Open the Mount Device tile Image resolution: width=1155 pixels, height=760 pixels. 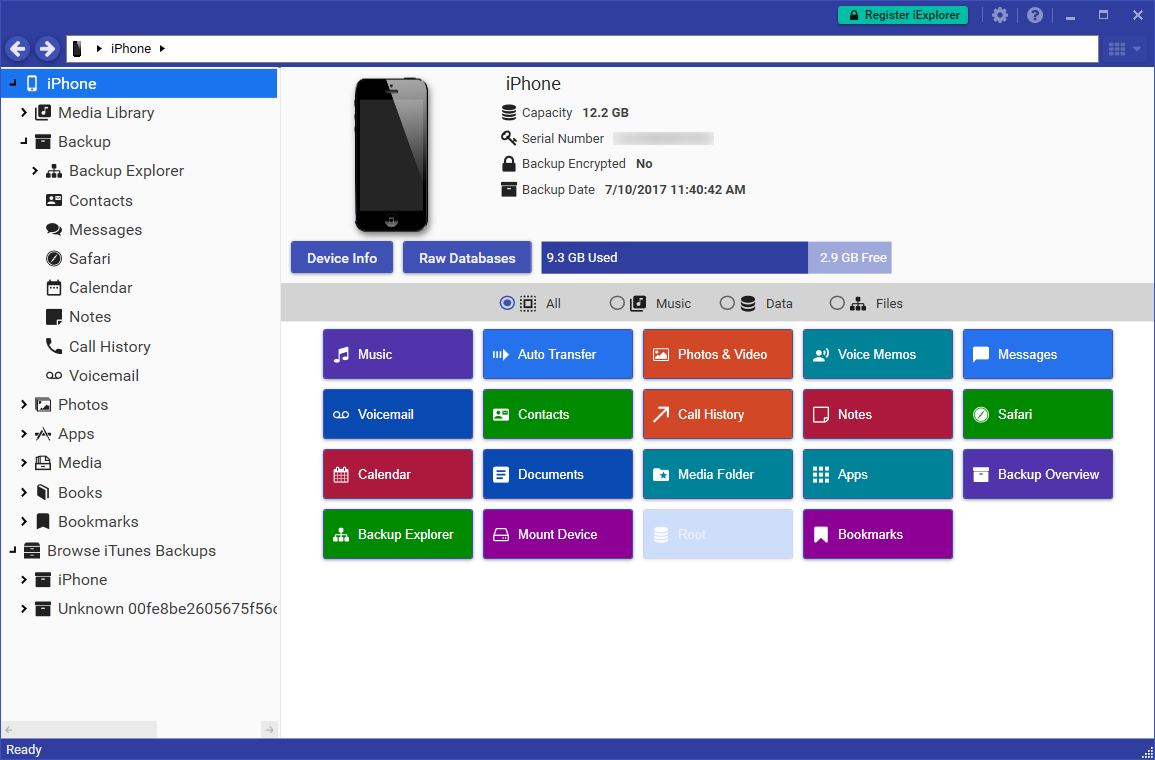pyautogui.click(x=558, y=534)
